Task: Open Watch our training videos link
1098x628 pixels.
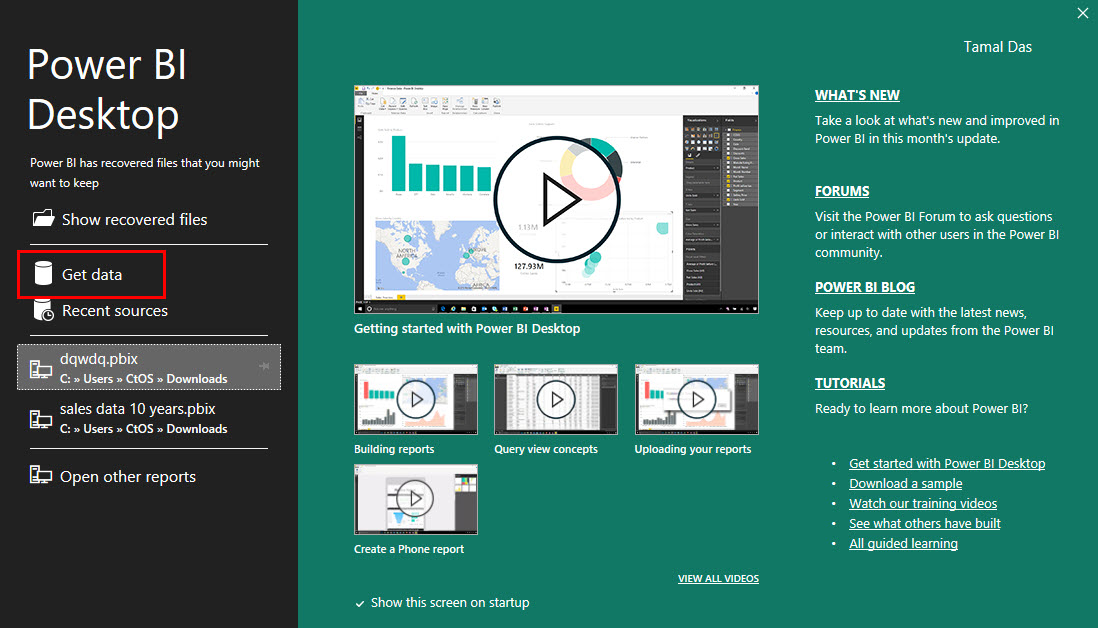Action: click(x=923, y=503)
